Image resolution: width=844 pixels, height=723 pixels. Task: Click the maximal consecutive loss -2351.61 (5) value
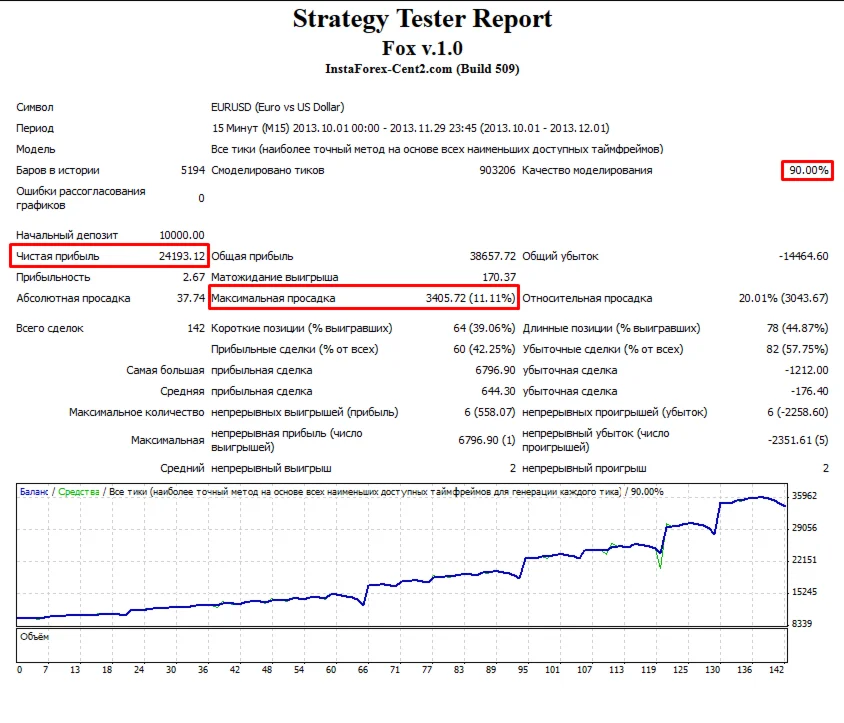pos(798,440)
